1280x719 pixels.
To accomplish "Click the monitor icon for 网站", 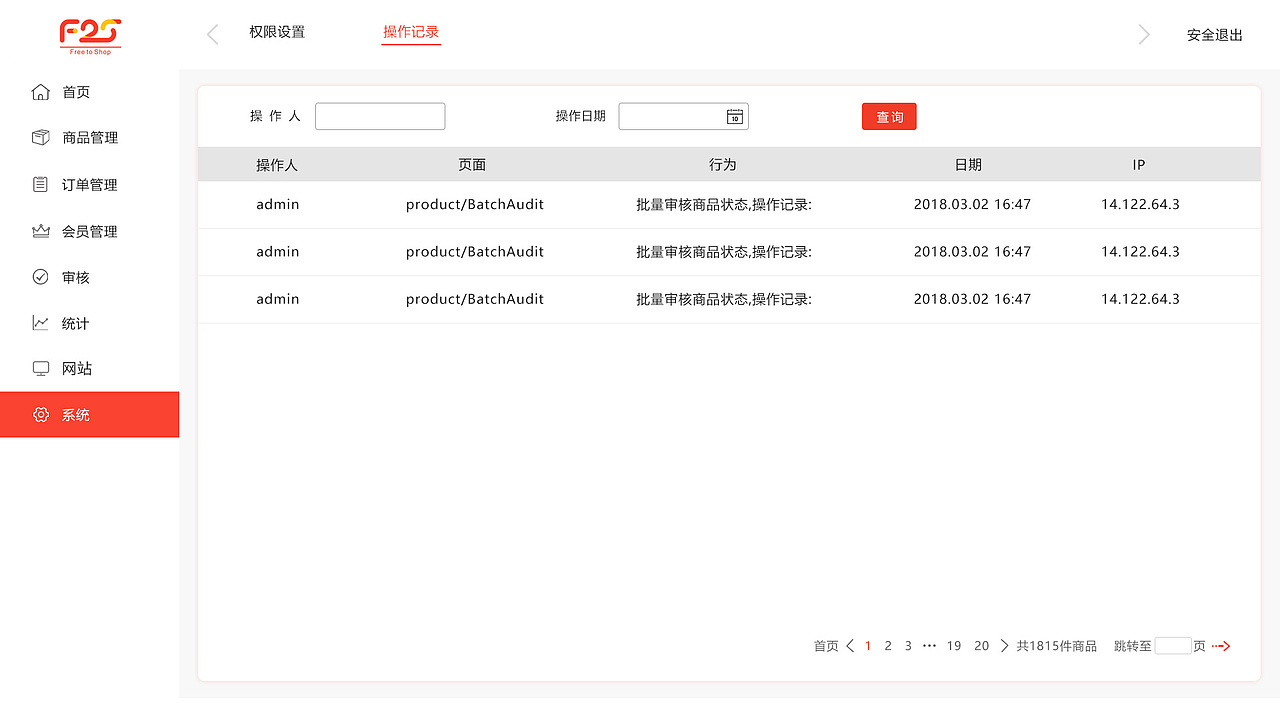I will pos(41,368).
